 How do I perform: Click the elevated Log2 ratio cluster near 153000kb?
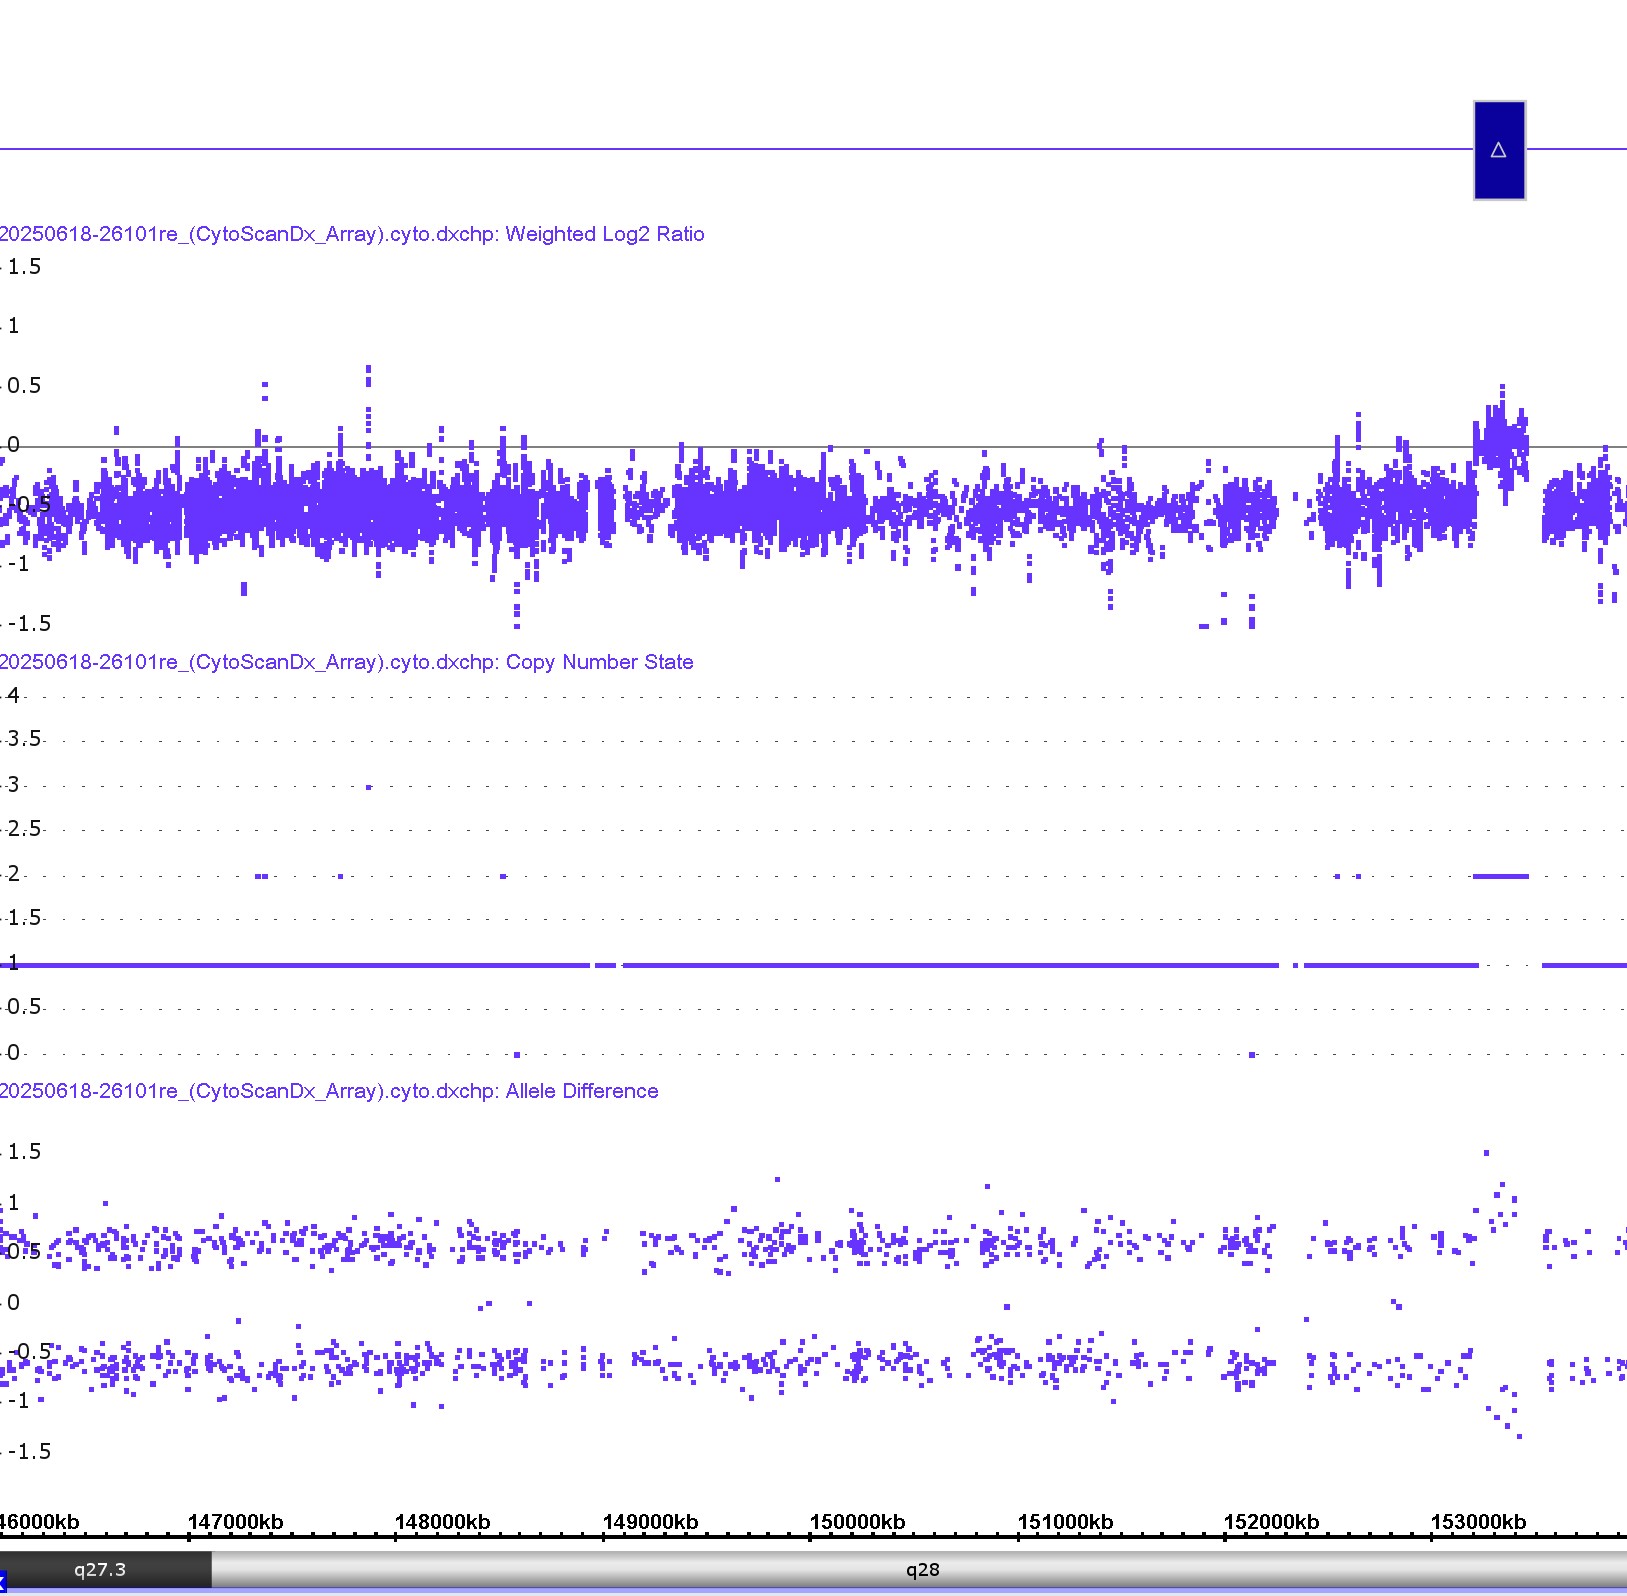(1500, 438)
